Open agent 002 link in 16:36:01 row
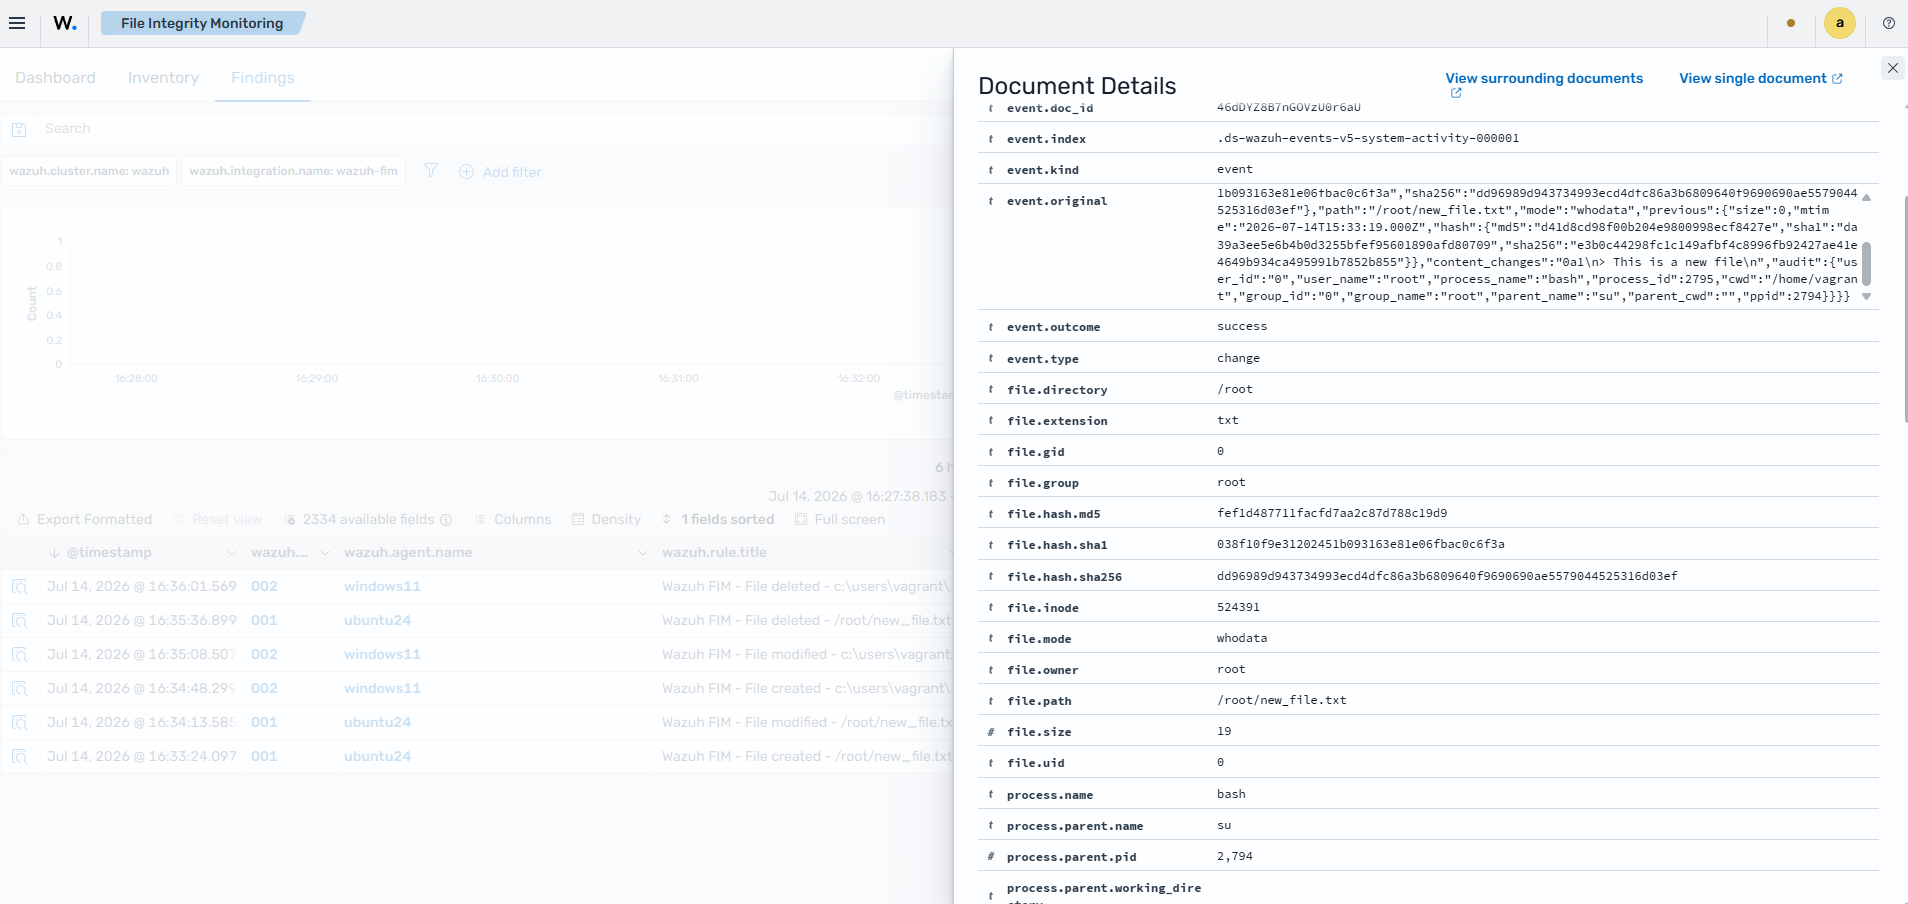1908x904 pixels. [264, 587]
